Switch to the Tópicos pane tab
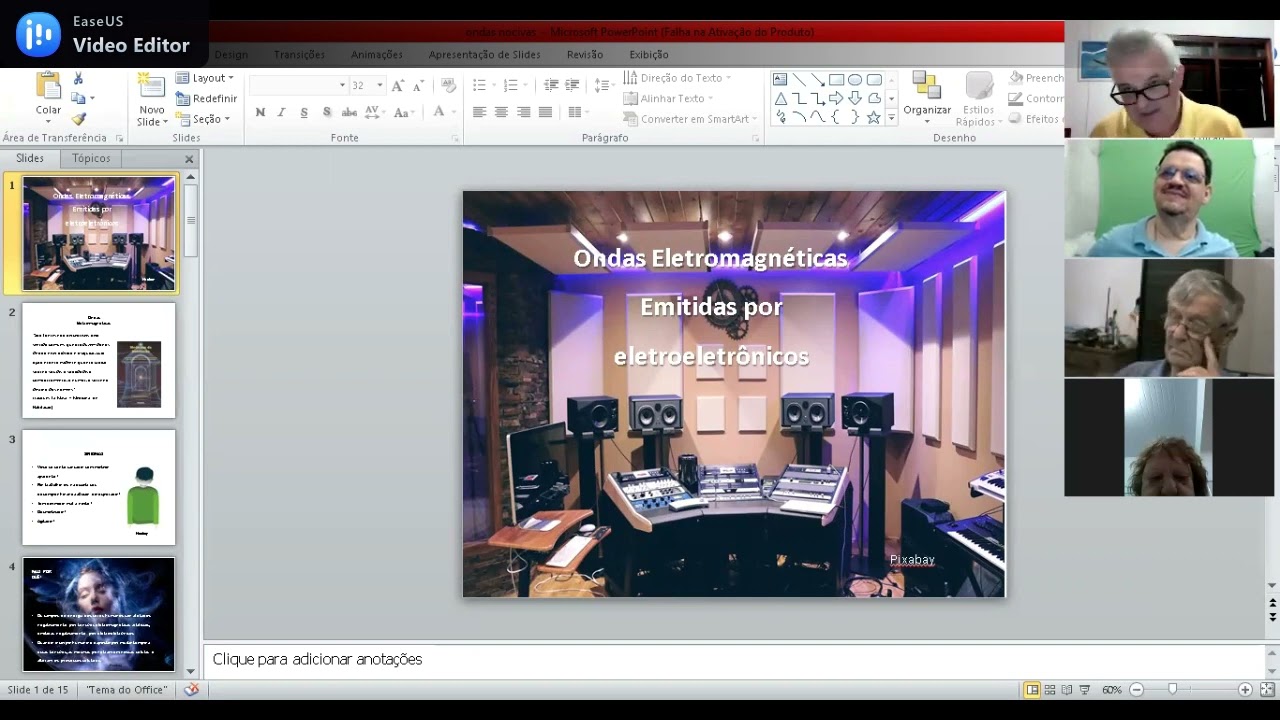Image resolution: width=1280 pixels, height=720 pixels. pos(91,158)
